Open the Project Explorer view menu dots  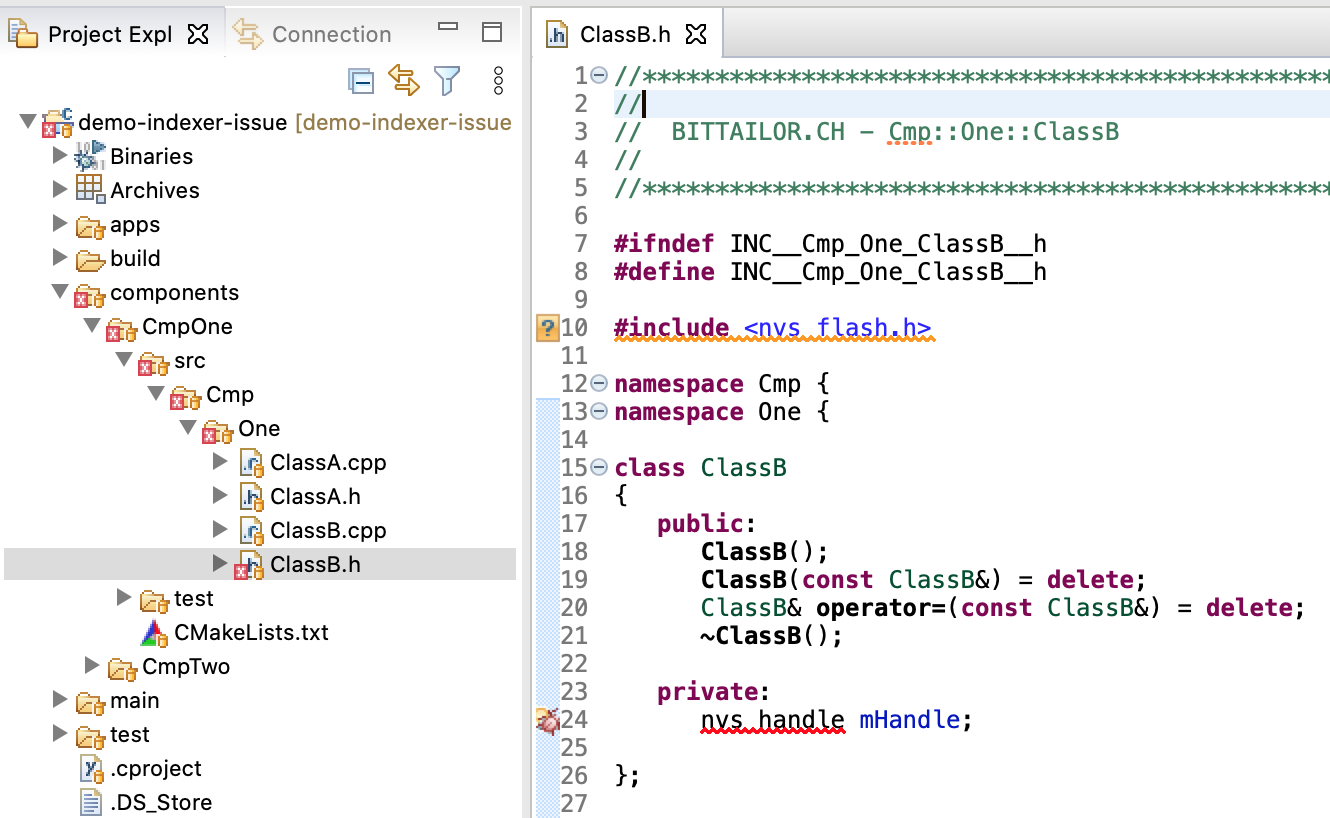498,81
